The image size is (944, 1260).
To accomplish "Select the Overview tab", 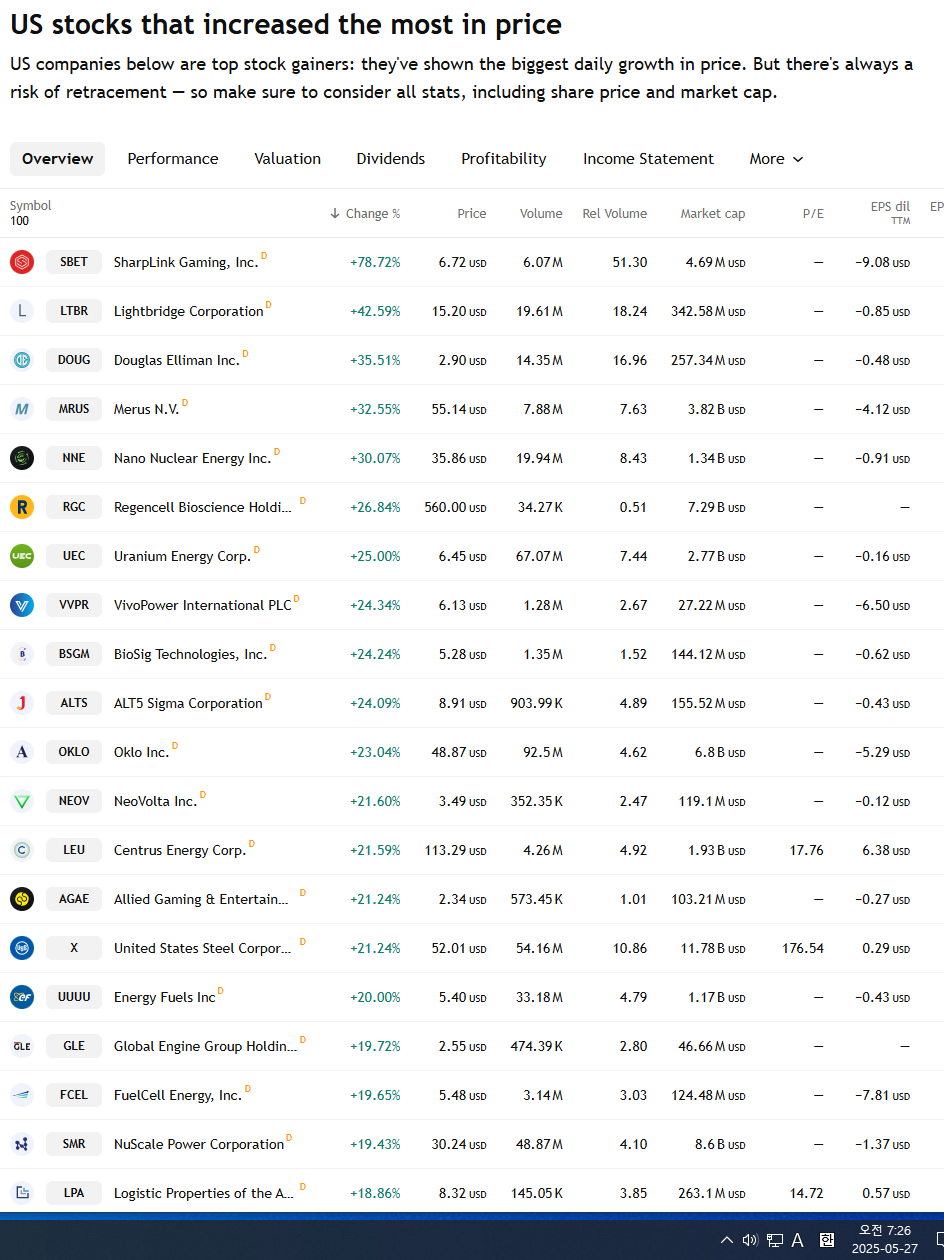I will click(x=58, y=159).
